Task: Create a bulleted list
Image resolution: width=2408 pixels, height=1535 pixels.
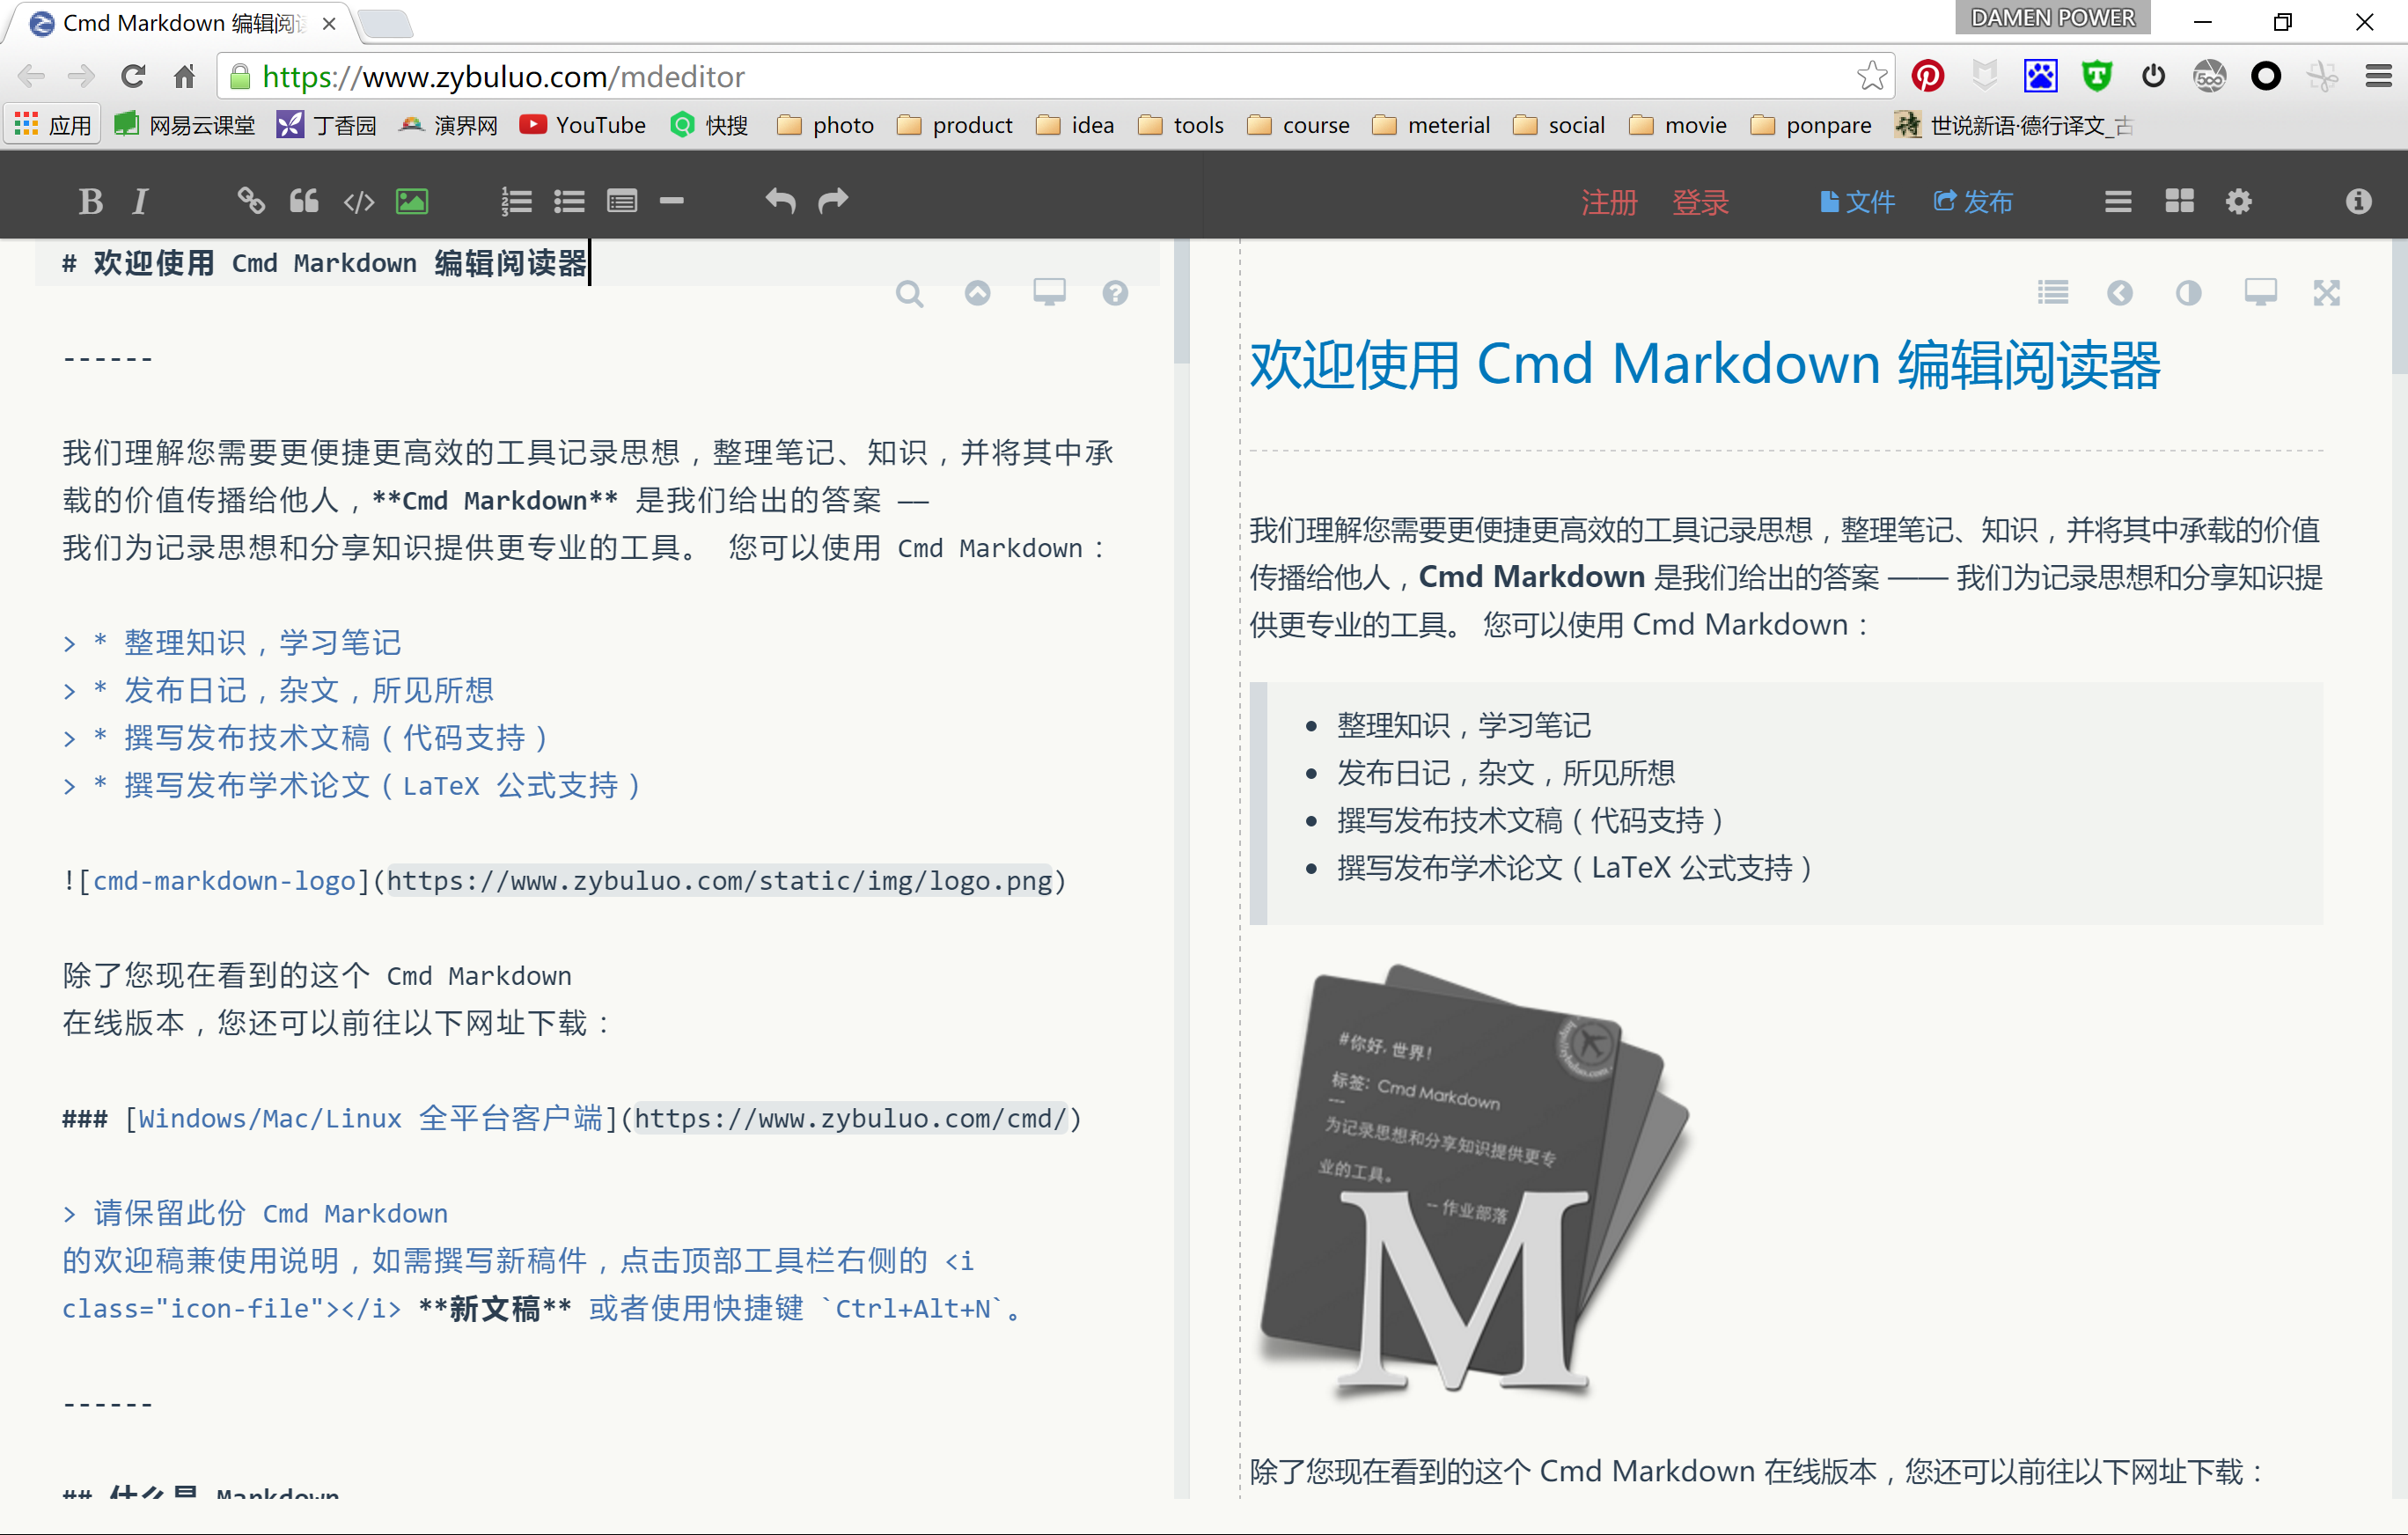Action: pos(569,201)
